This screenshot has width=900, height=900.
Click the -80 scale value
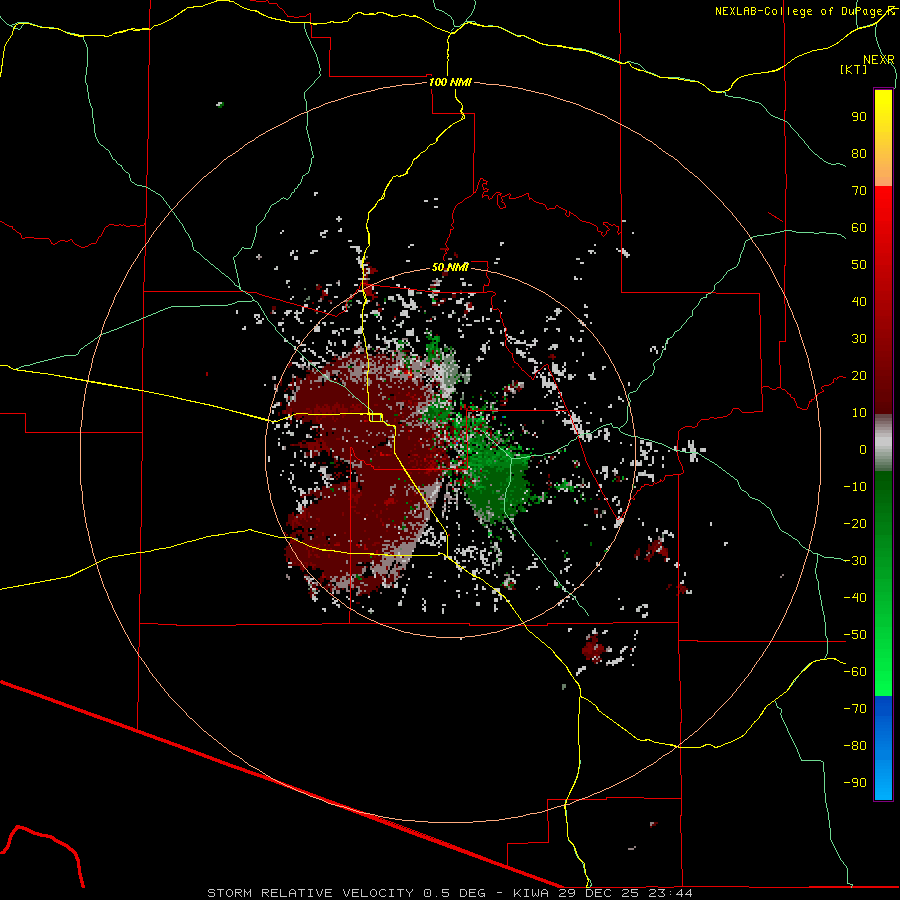(855, 746)
